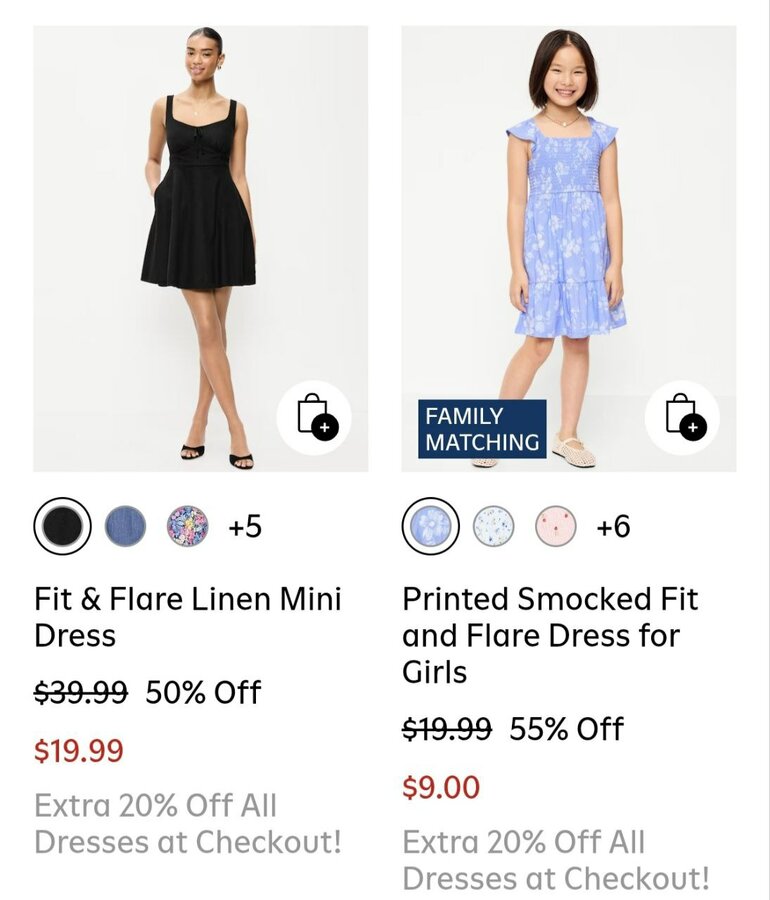Open Fit & Flare Linen Mini Dress title
770x900 pixels.
pos(188,617)
